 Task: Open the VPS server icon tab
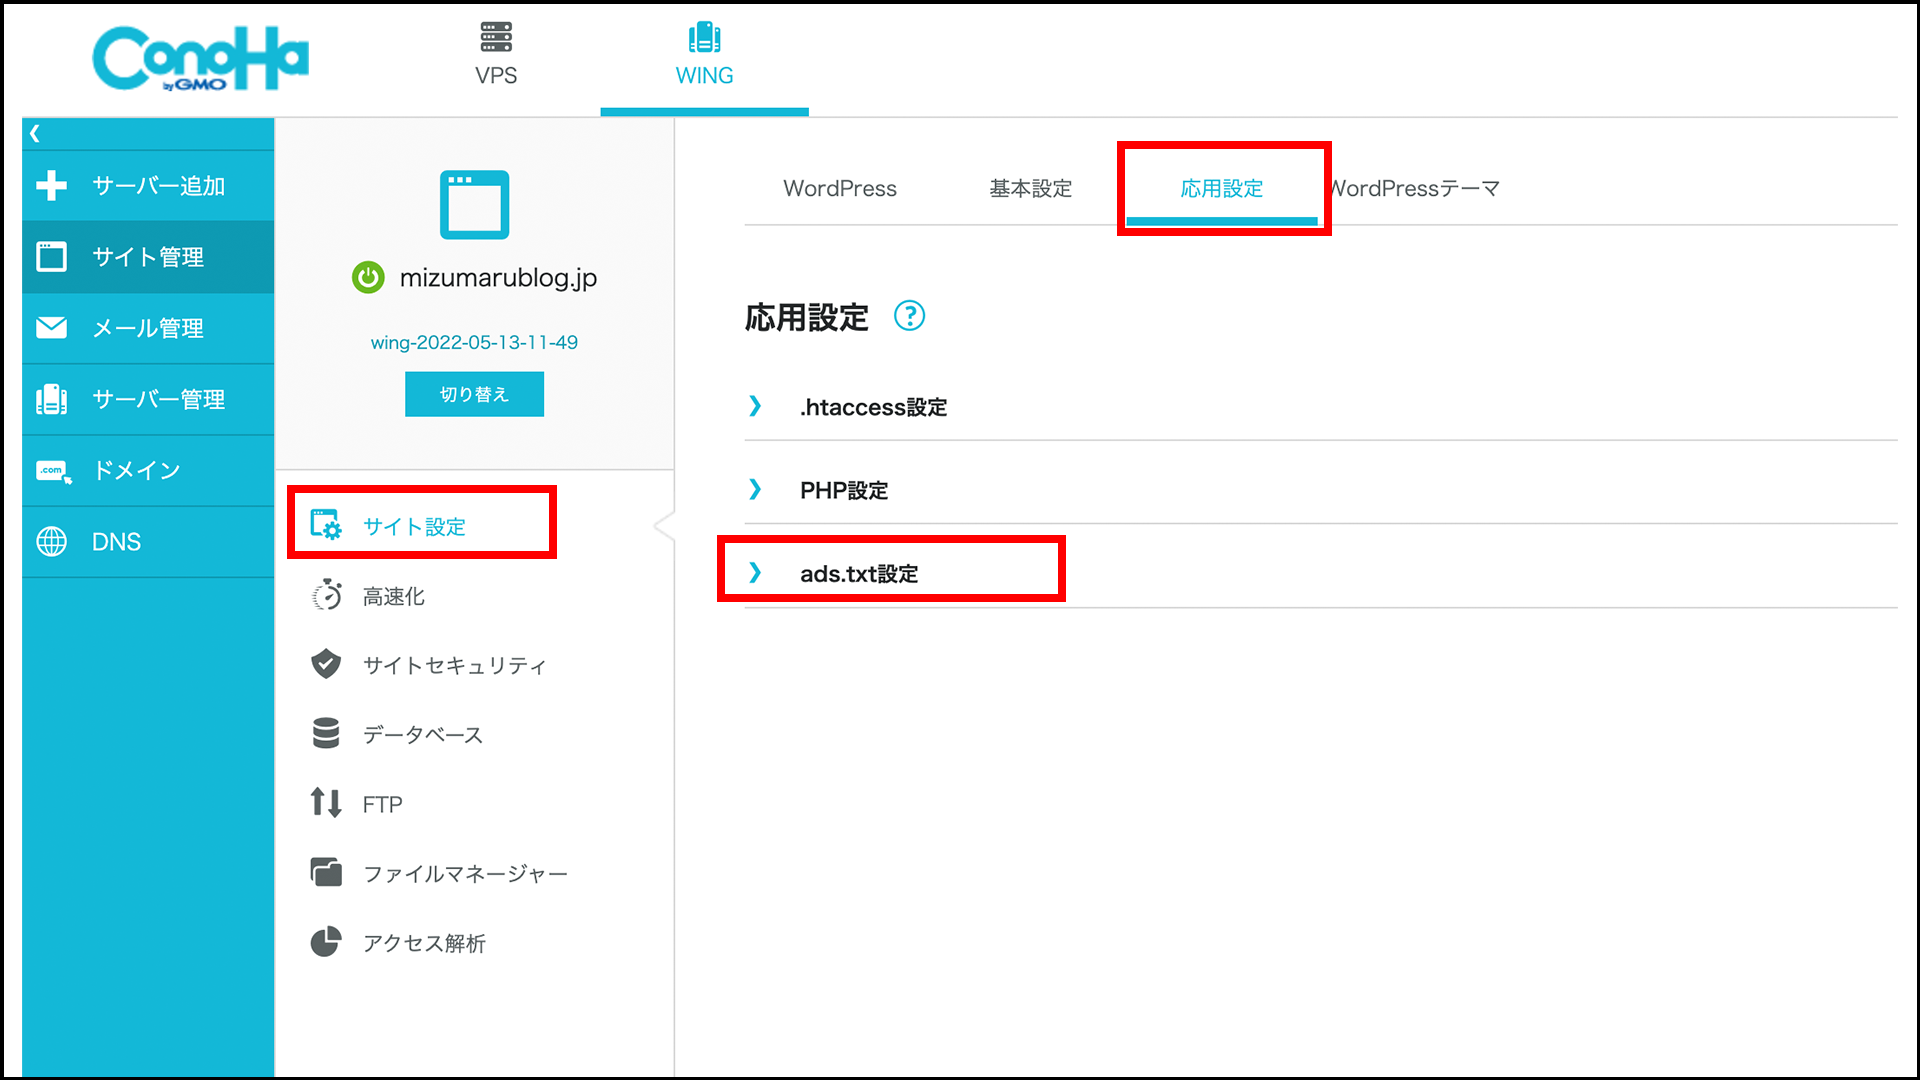(x=496, y=37)
